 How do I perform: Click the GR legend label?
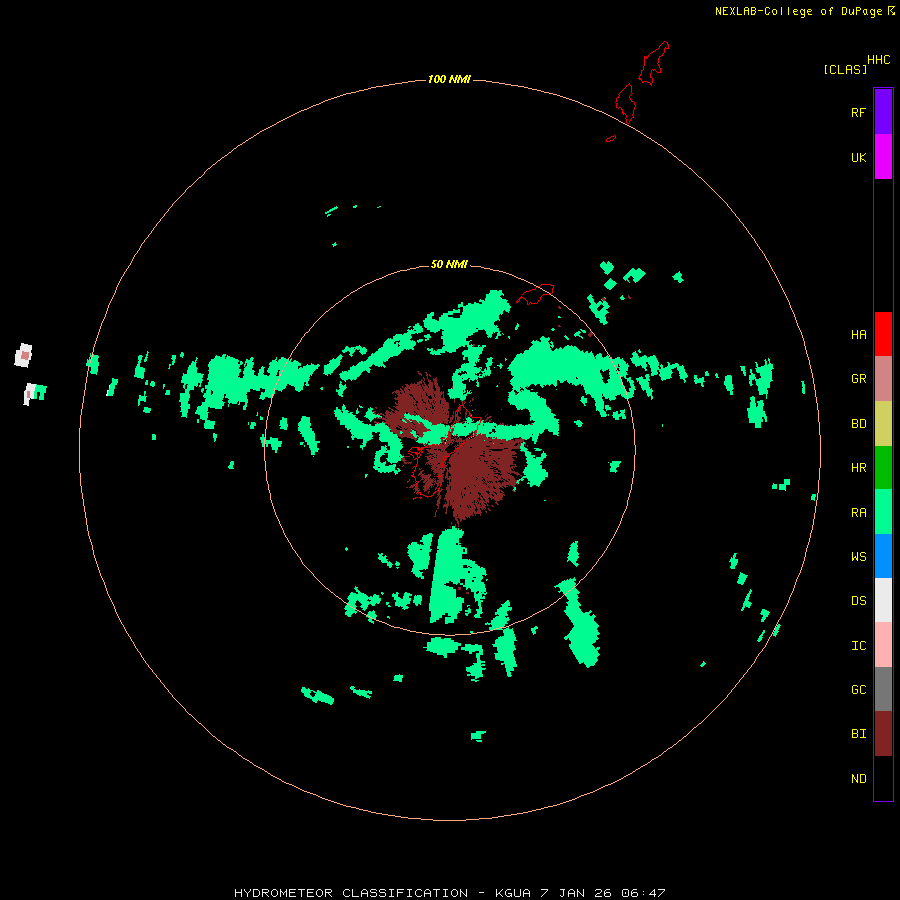tap(858, 379)
